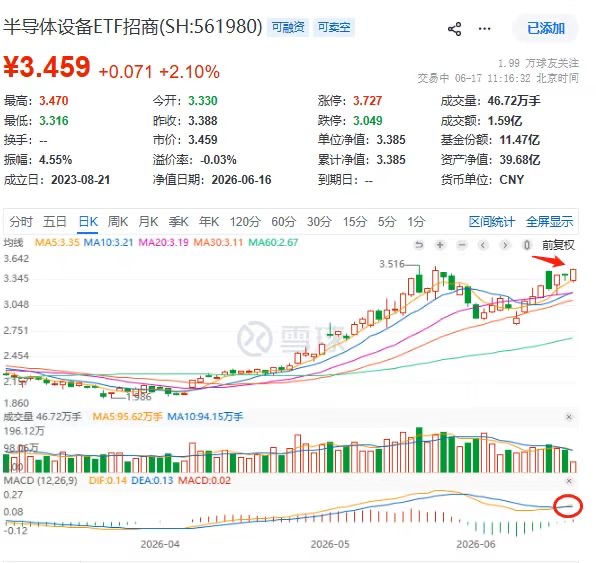Click the 均线 moving average label
Screen dimensions: 596x563
13,242
